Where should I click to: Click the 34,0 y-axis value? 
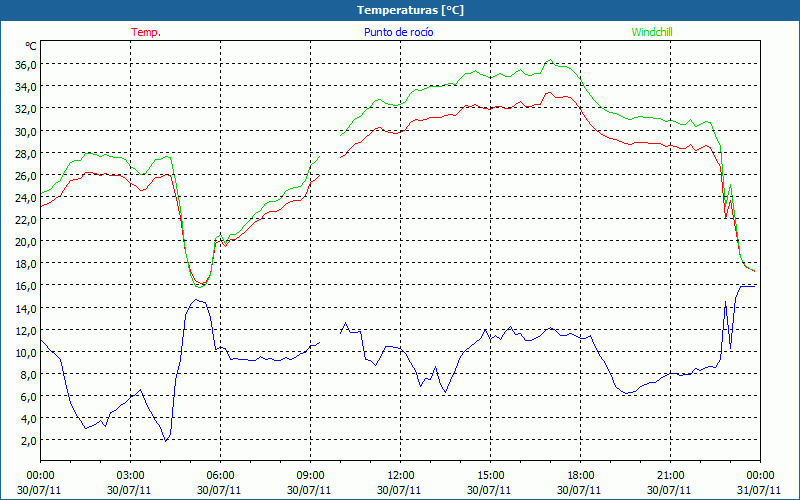[x=27, y=87]
